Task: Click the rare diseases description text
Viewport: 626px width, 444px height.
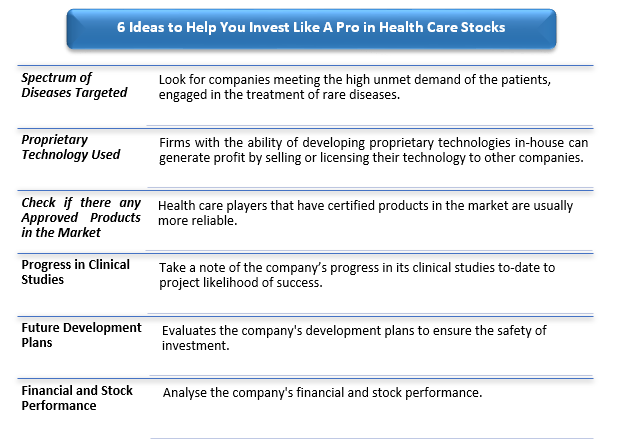Action: coord(355,87)
